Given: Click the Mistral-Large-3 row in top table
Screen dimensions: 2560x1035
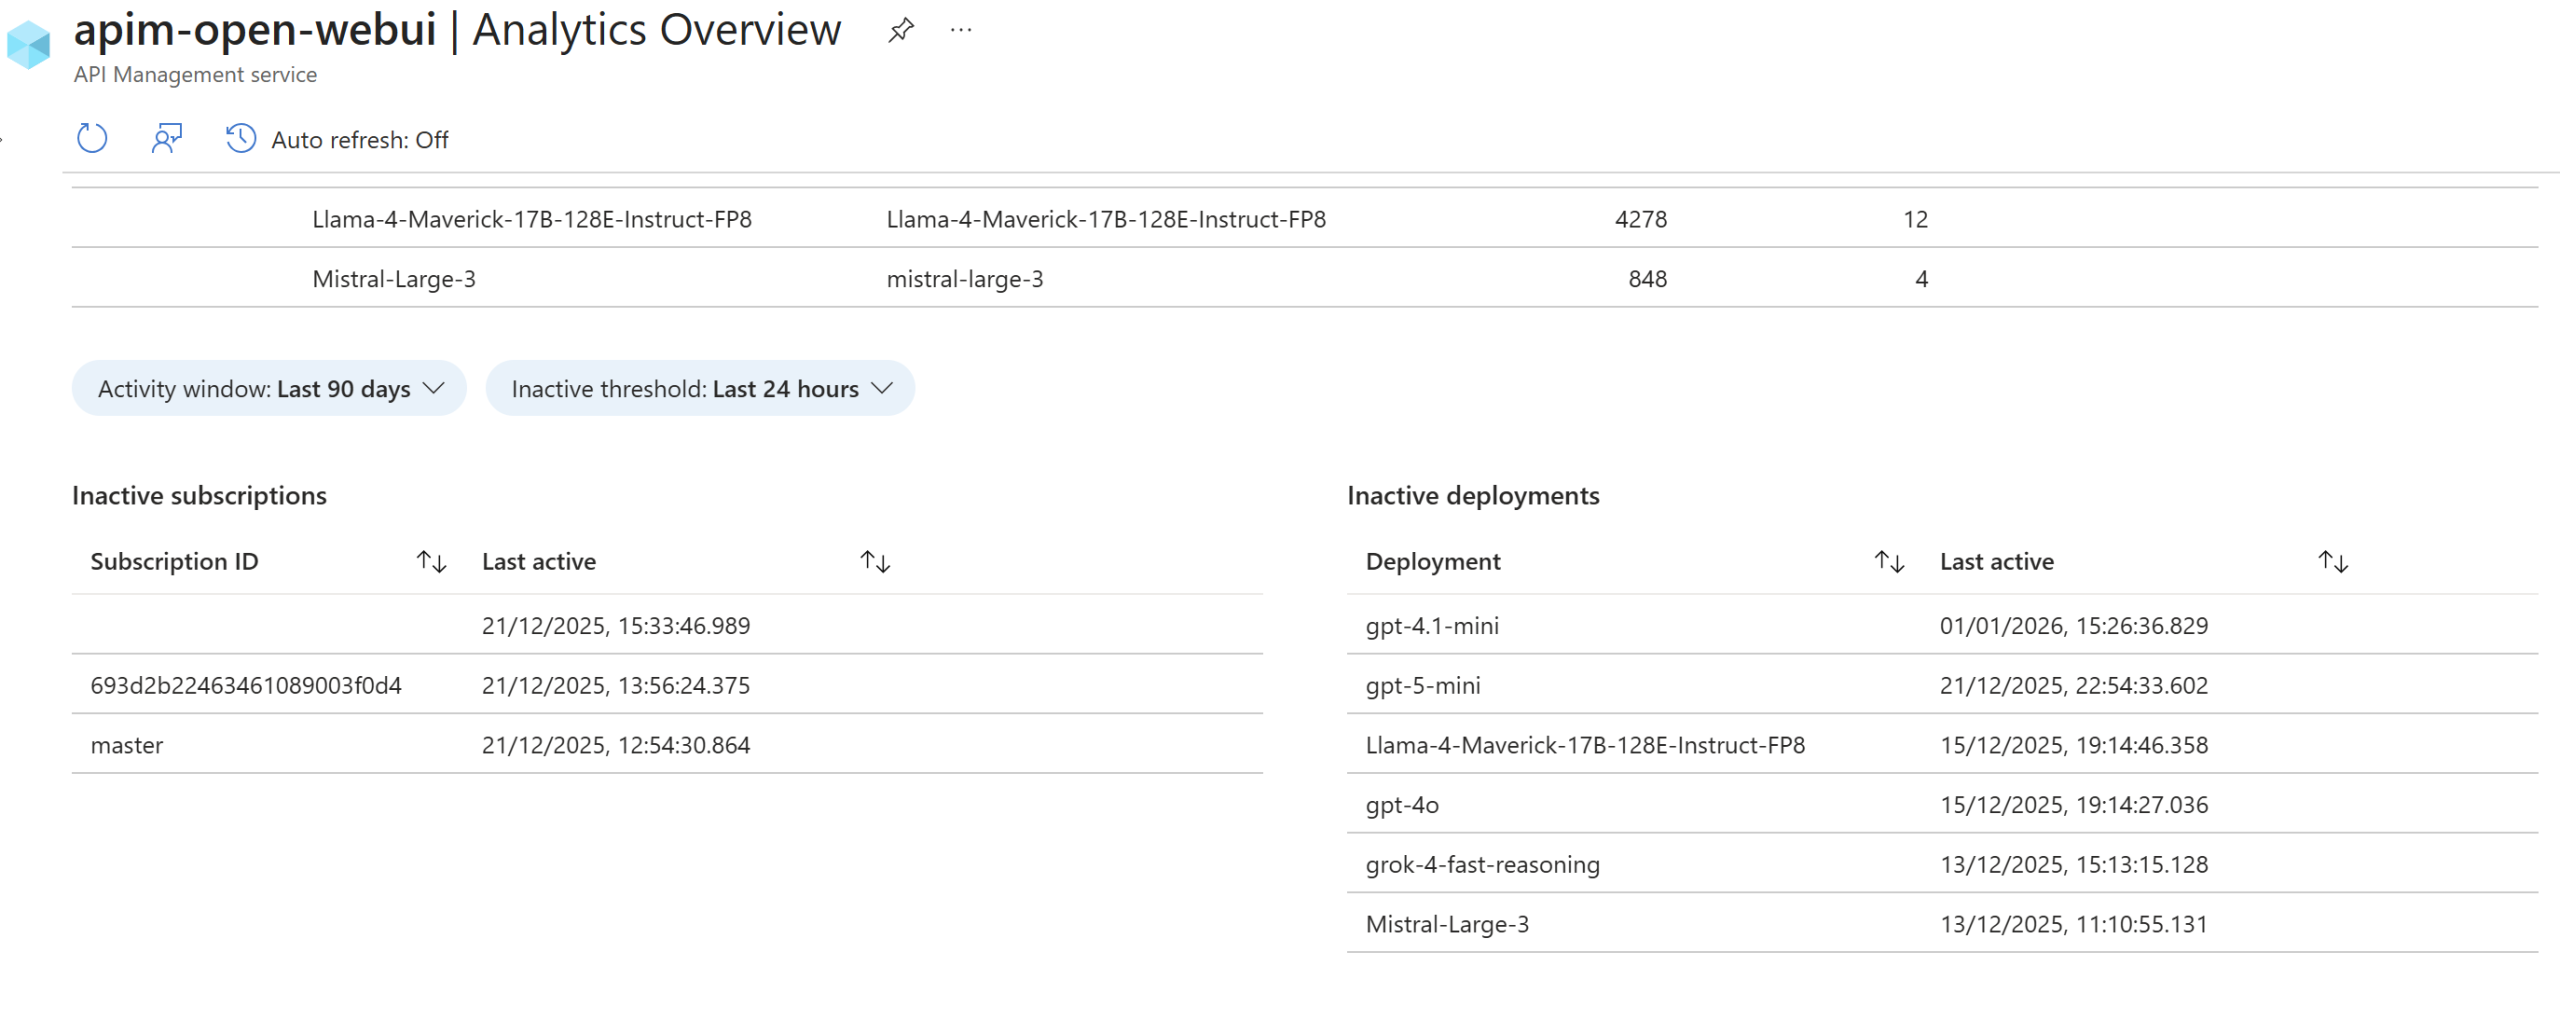Looking at the screenshot, I should click(394, 279).
